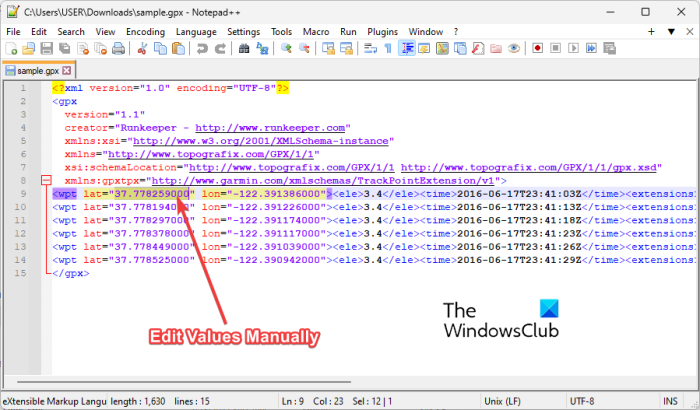Open the Replace dialog icon

coord(262,48)
